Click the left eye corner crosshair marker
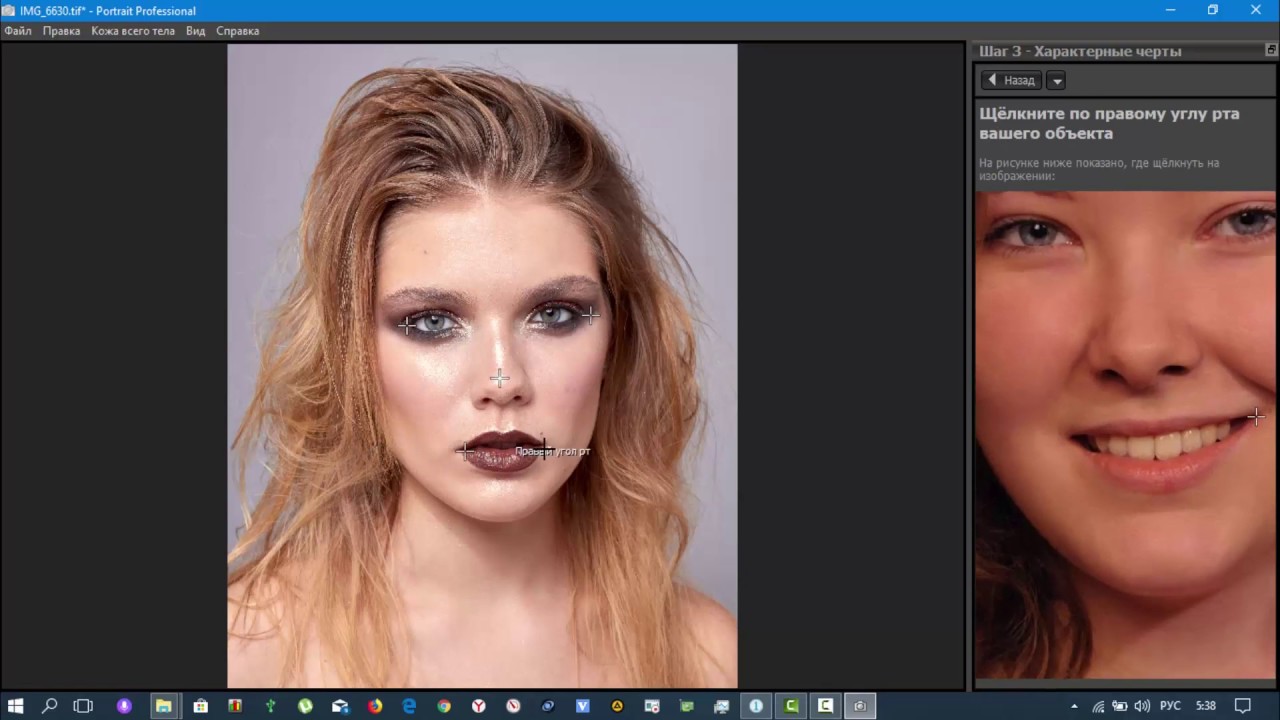Image resolution: width=1280 pixels, height=720 pixels. (x=406, y=325)
